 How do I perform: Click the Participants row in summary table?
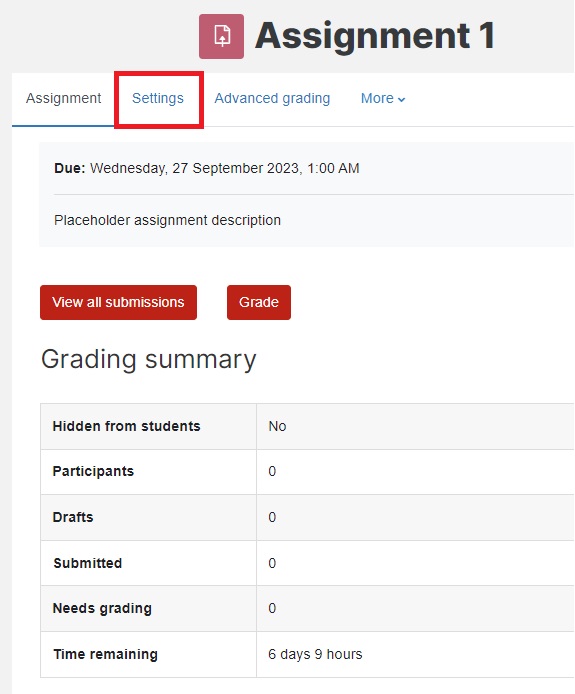tap(307, 471)
